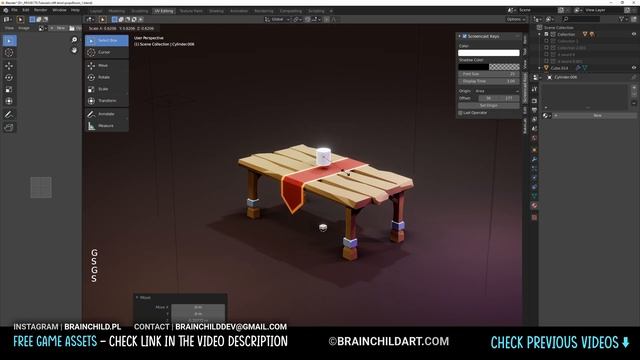
Task: Toggle the checkbox of the fourth row under Collection in the outliner
Action: [x=547, y=55]
